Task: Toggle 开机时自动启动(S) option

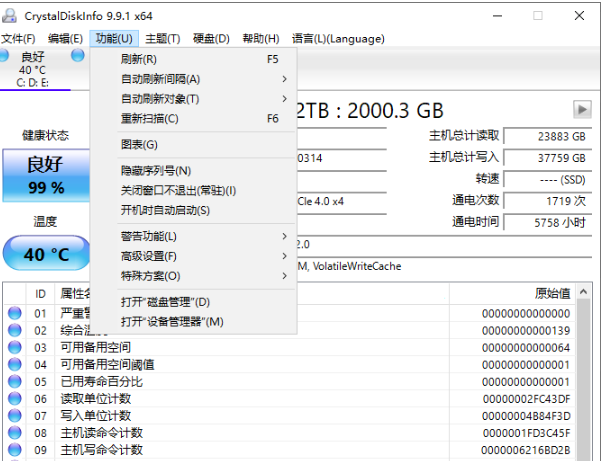Action: [x=193, y=210]
